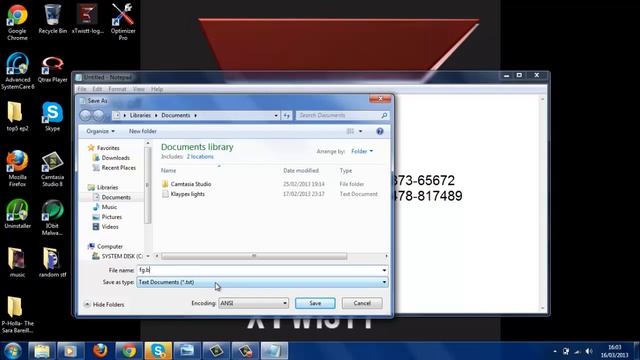Open Mozilla Firefox desktop shortcut
The width and height of the screenshot is (640, 360).
(x=17, y=169)
